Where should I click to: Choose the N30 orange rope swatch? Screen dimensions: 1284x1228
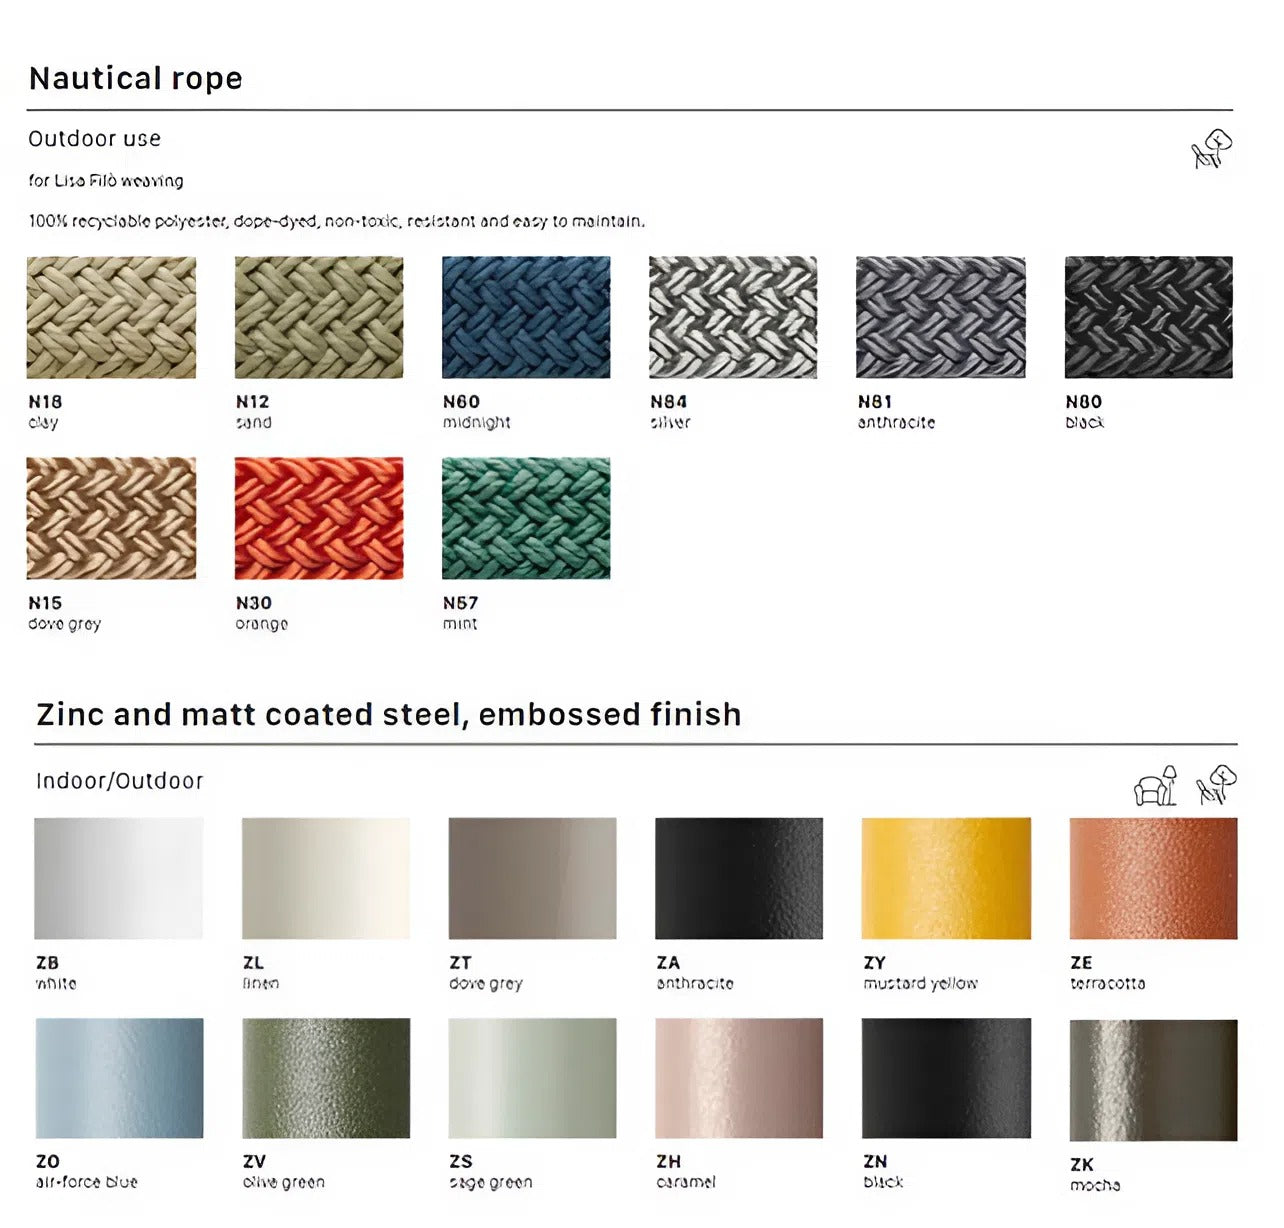319,518
